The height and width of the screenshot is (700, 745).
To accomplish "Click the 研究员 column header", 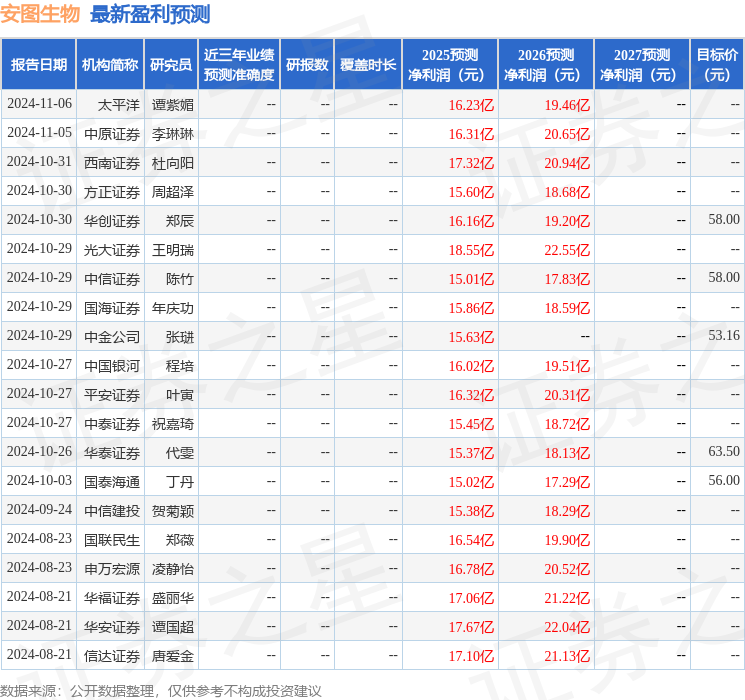I will point(171,65).
